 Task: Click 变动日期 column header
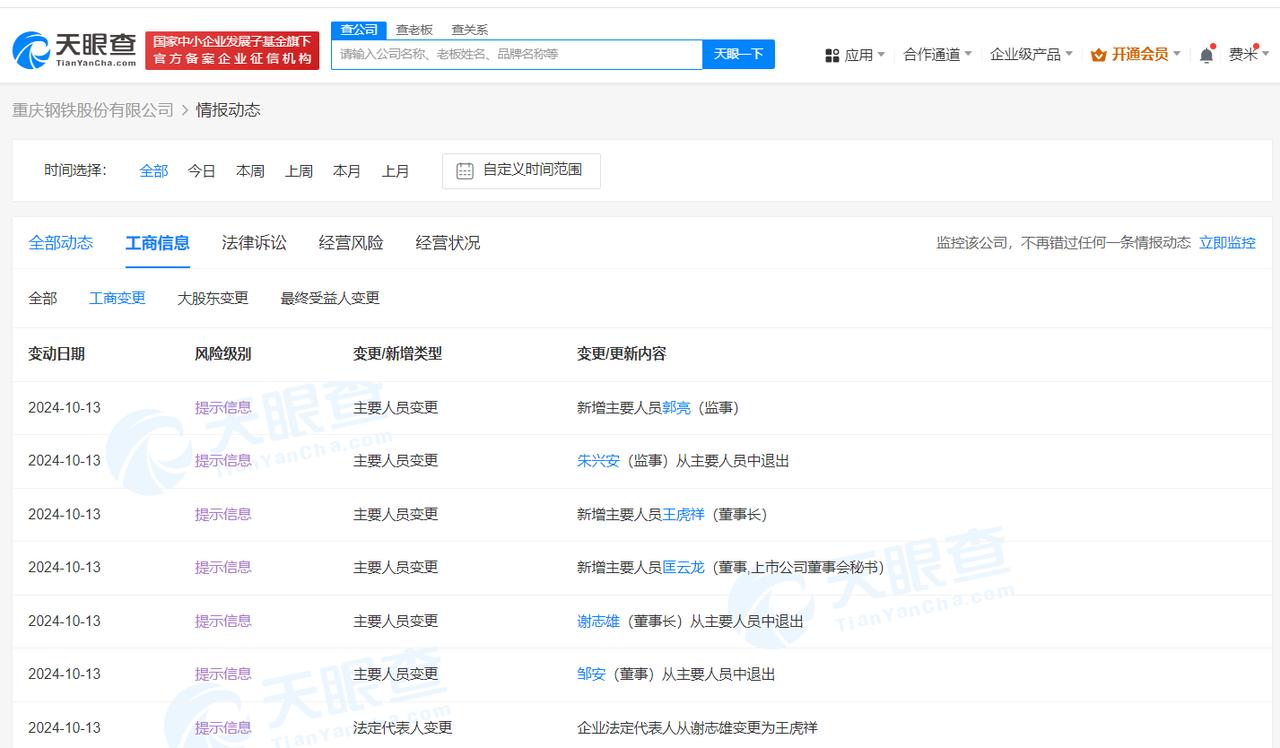click(56, 354)
